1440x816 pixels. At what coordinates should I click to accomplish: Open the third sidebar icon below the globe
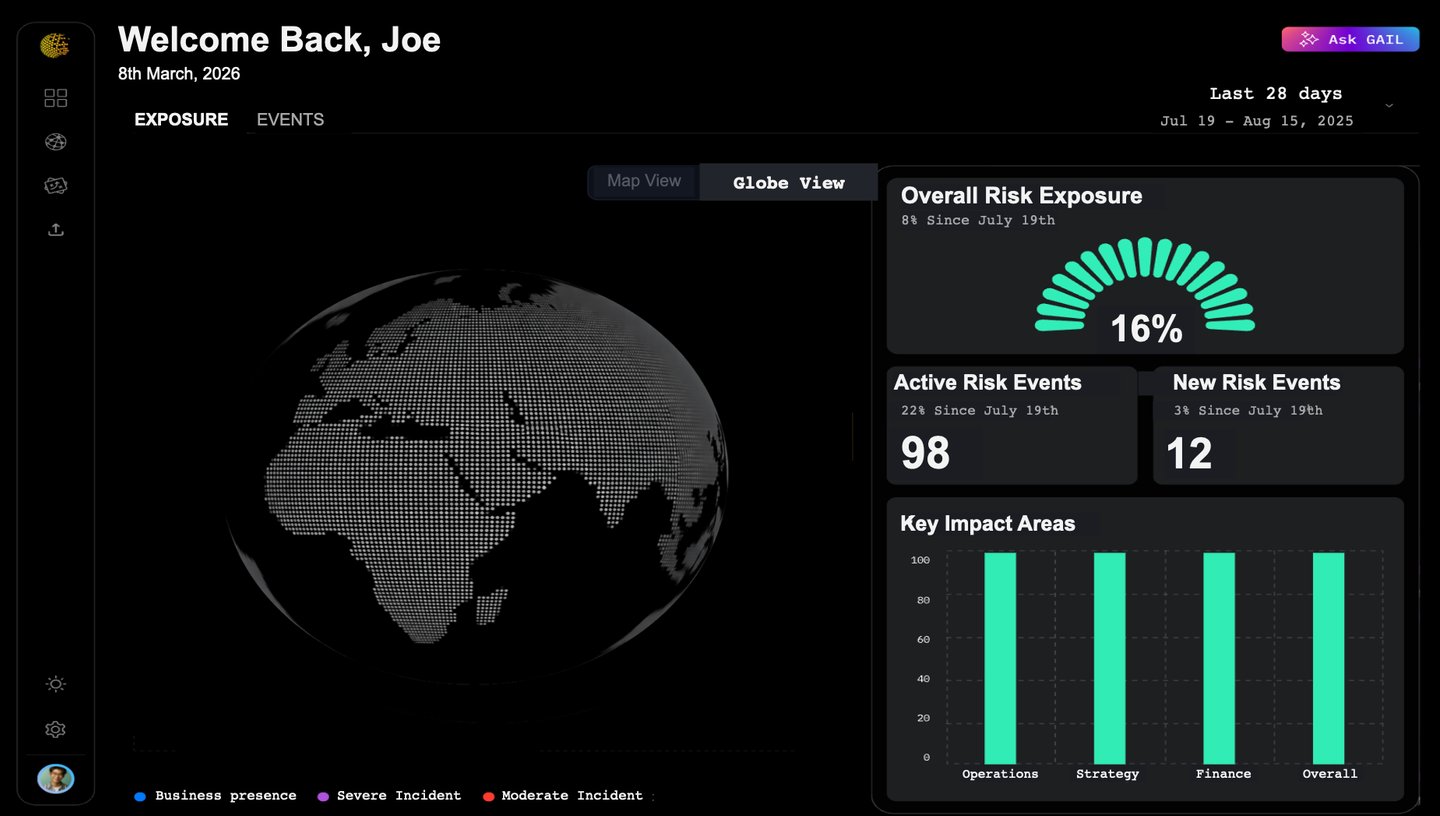pyautogui.click(x=56, y=186)
